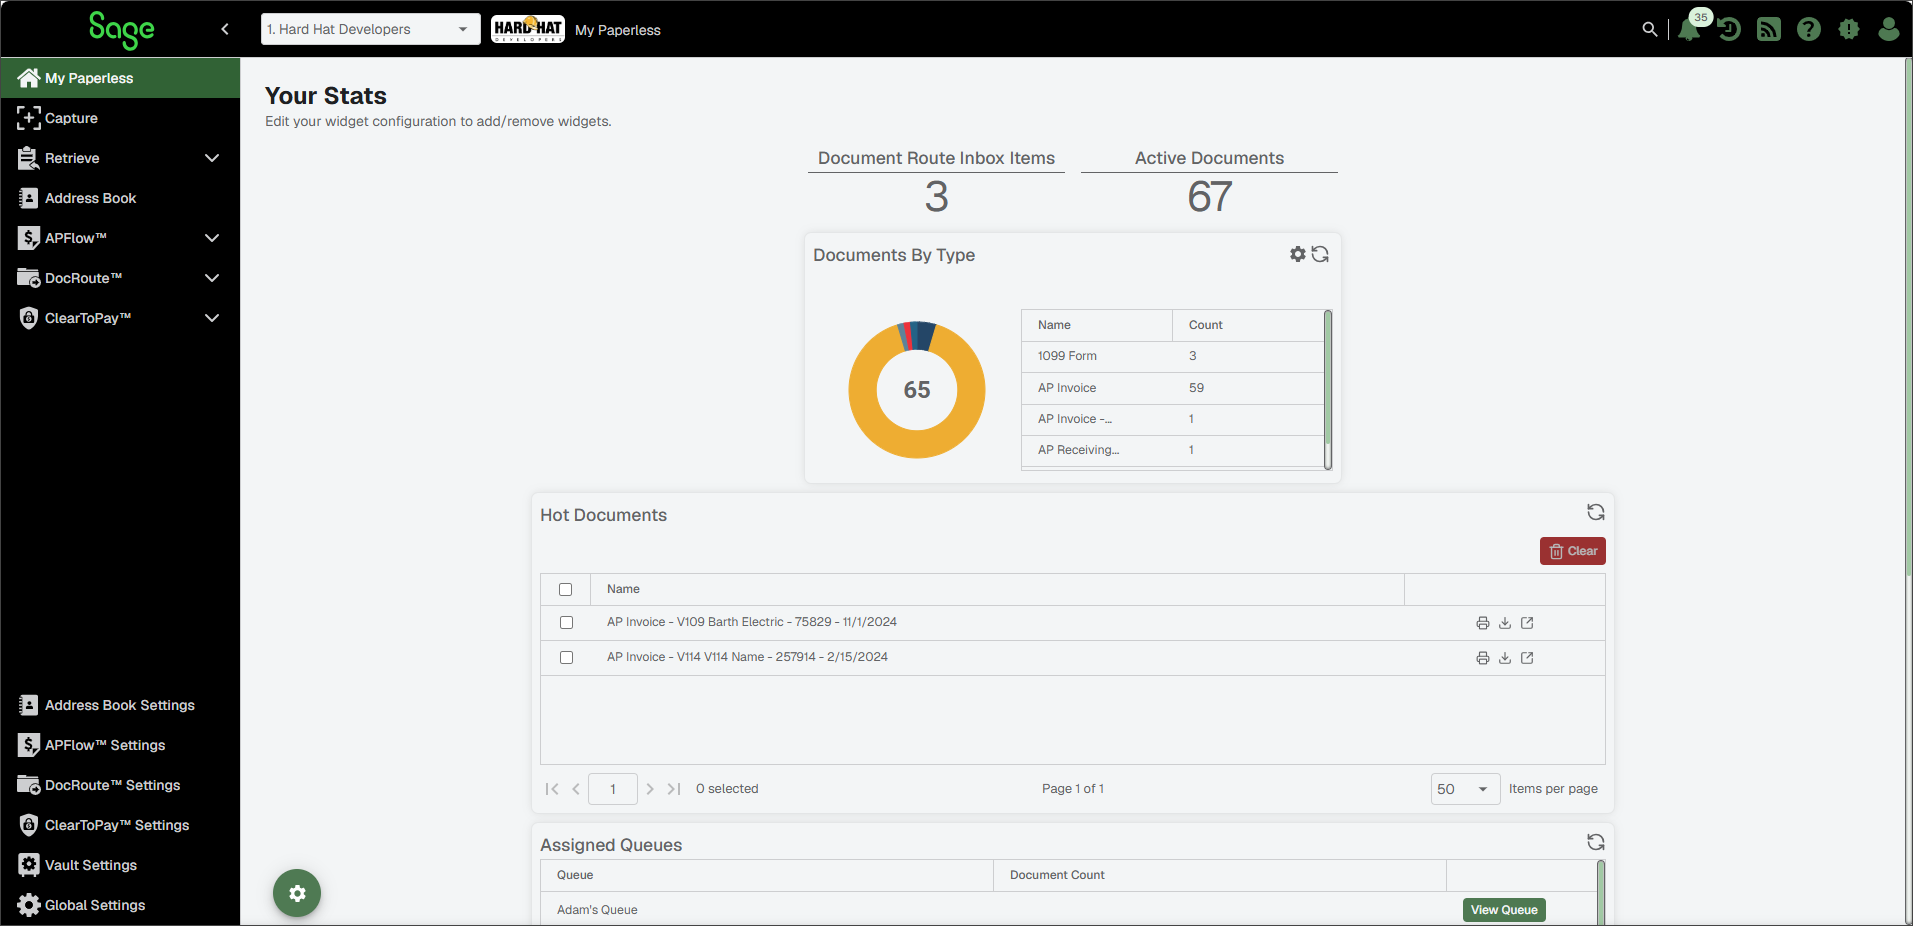Check the V114 Name invoice checkbox
The image size is (1913, 926).
pos(566,657)
